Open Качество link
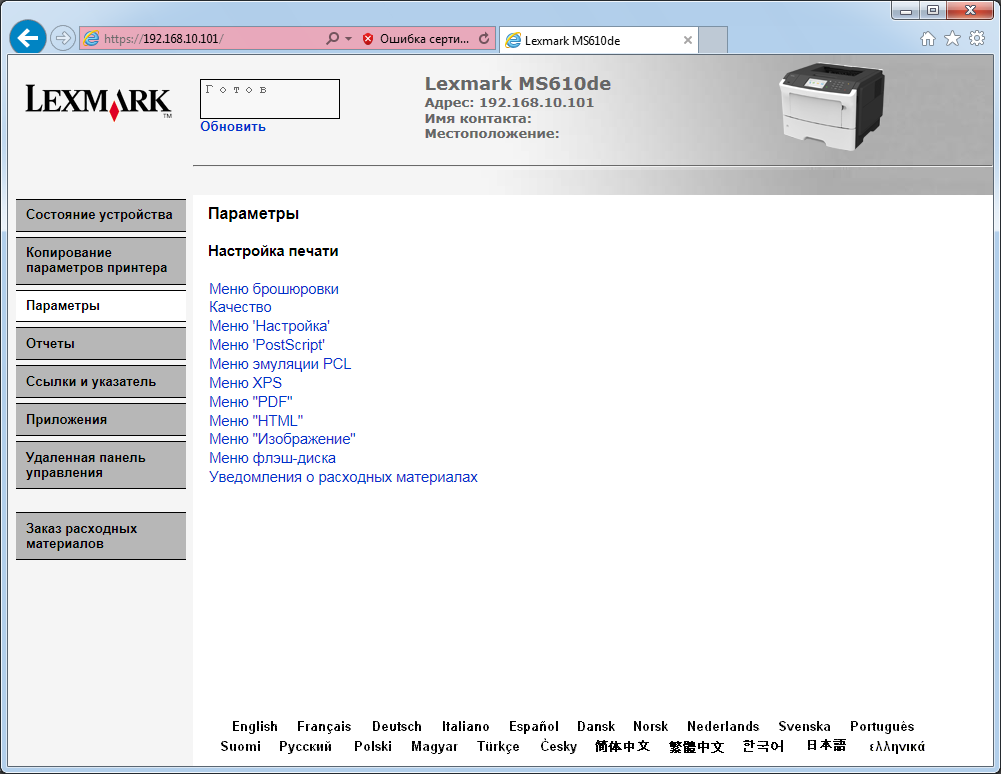The height and width of the screenshot is (774, 1001). click(240, 307)
